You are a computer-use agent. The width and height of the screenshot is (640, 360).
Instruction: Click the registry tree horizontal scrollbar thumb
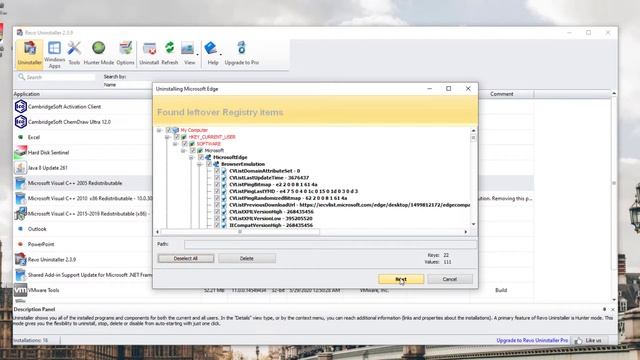click(240, 232)
